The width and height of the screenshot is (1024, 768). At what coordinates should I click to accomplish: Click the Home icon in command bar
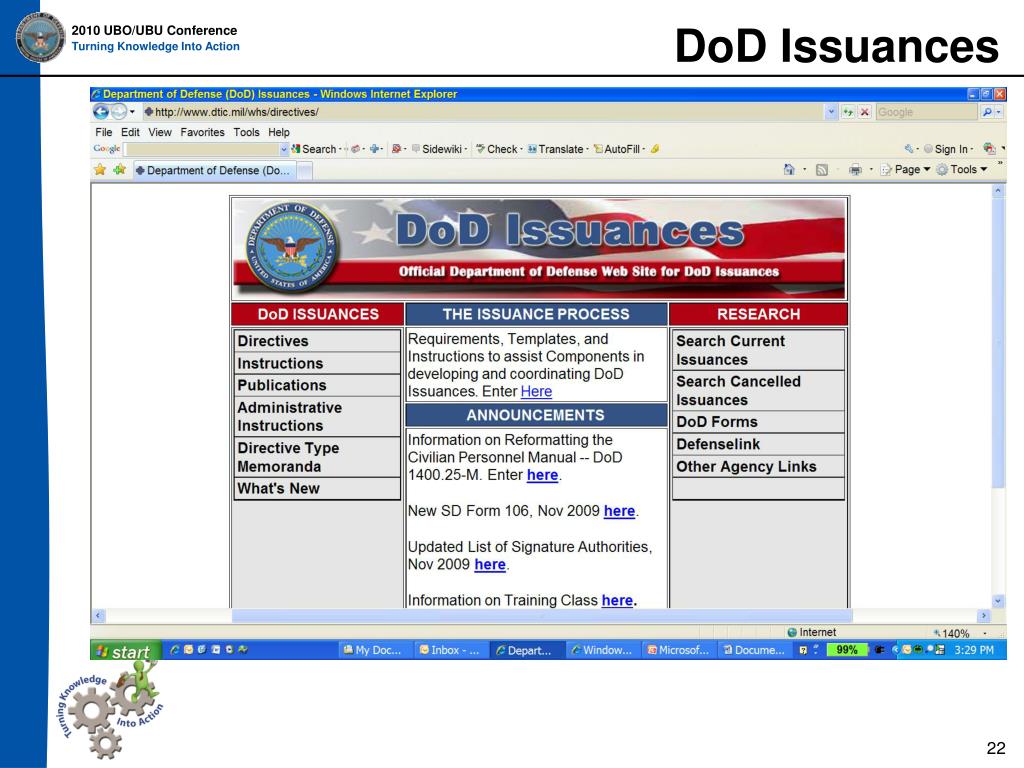pyautogui.click(x=789, y=170)
